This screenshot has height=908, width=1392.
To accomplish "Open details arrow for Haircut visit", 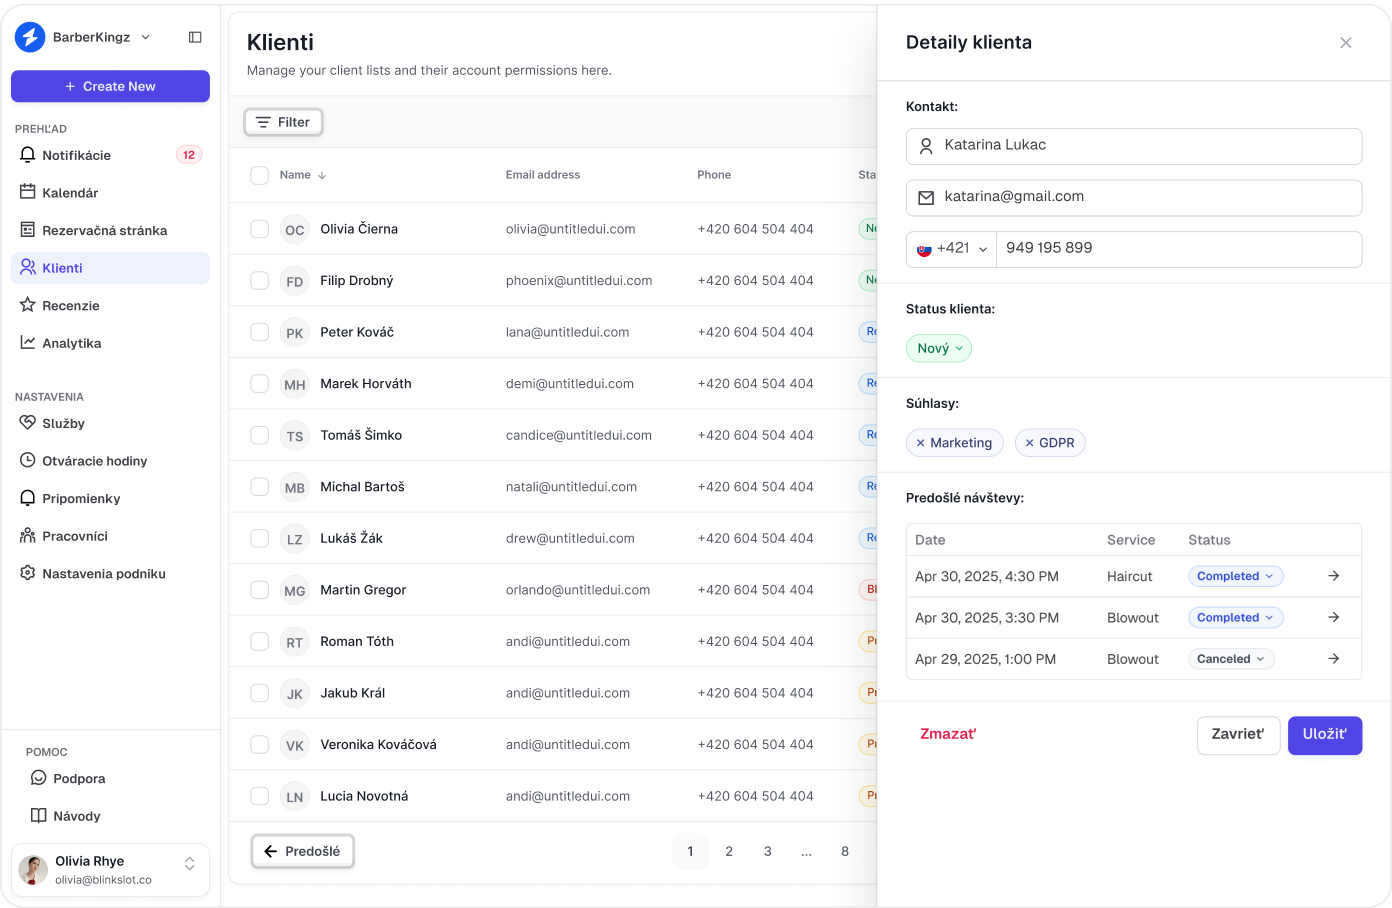I will pyautogui.click(x=1333, y=576).
